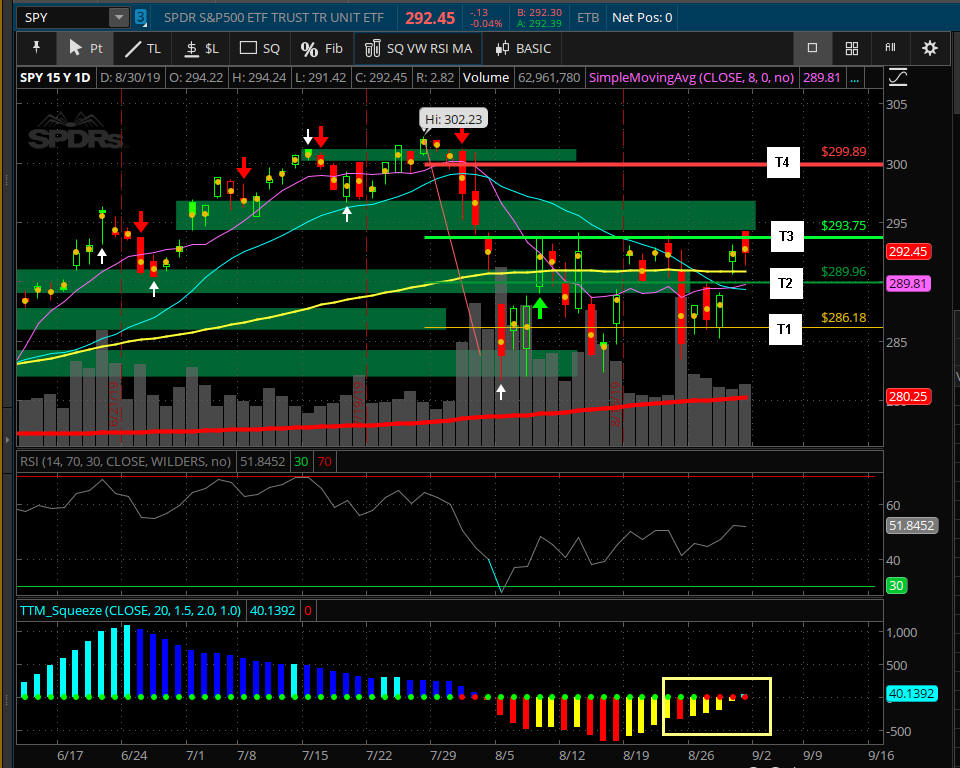The width and height of the screenshot is (960, 768).
Task: Choose the TL trendline drawing tool
Action: pyautogui.click(x=142, y=48)
